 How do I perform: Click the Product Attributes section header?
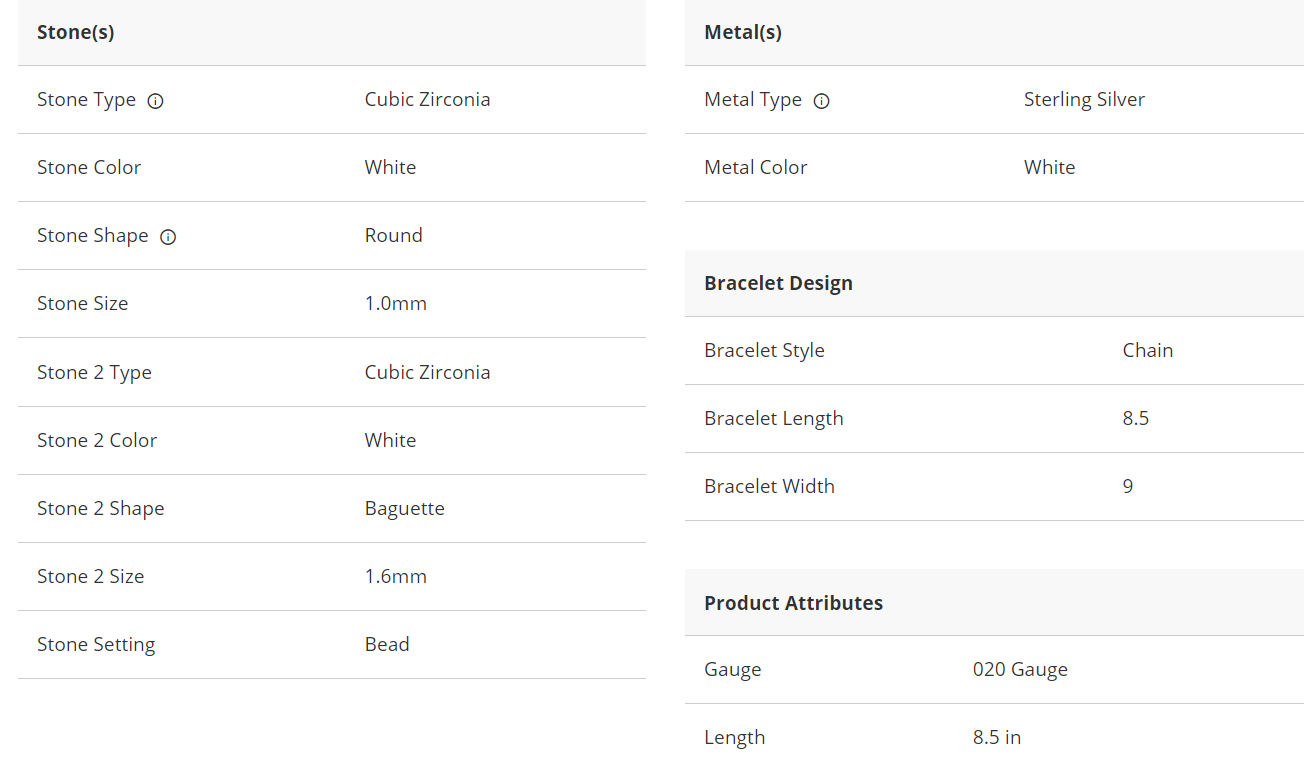(793, 603)
